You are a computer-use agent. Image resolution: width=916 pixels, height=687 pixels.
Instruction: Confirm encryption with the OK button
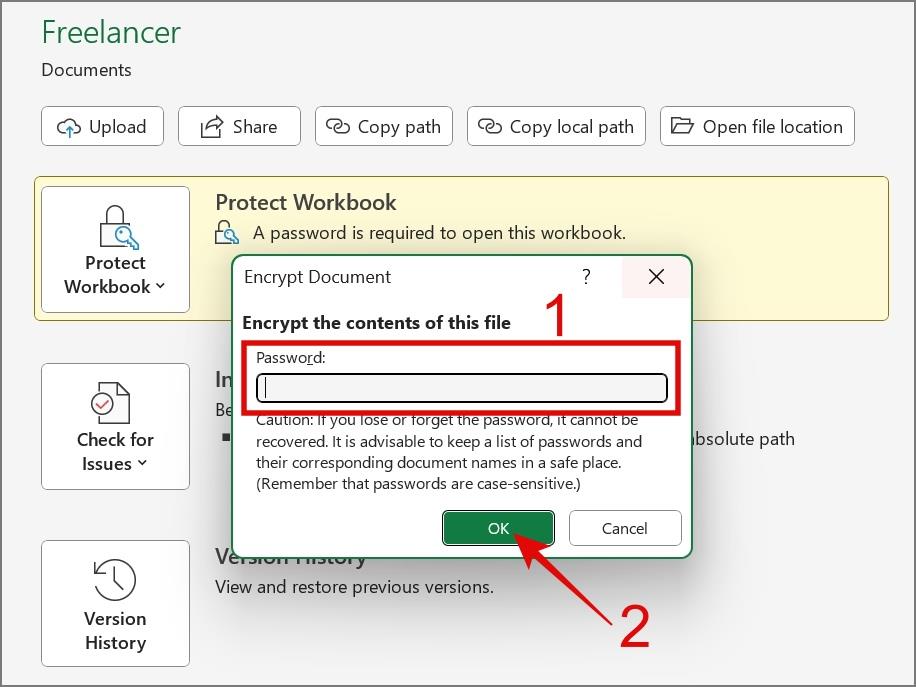tap(498, 528)
